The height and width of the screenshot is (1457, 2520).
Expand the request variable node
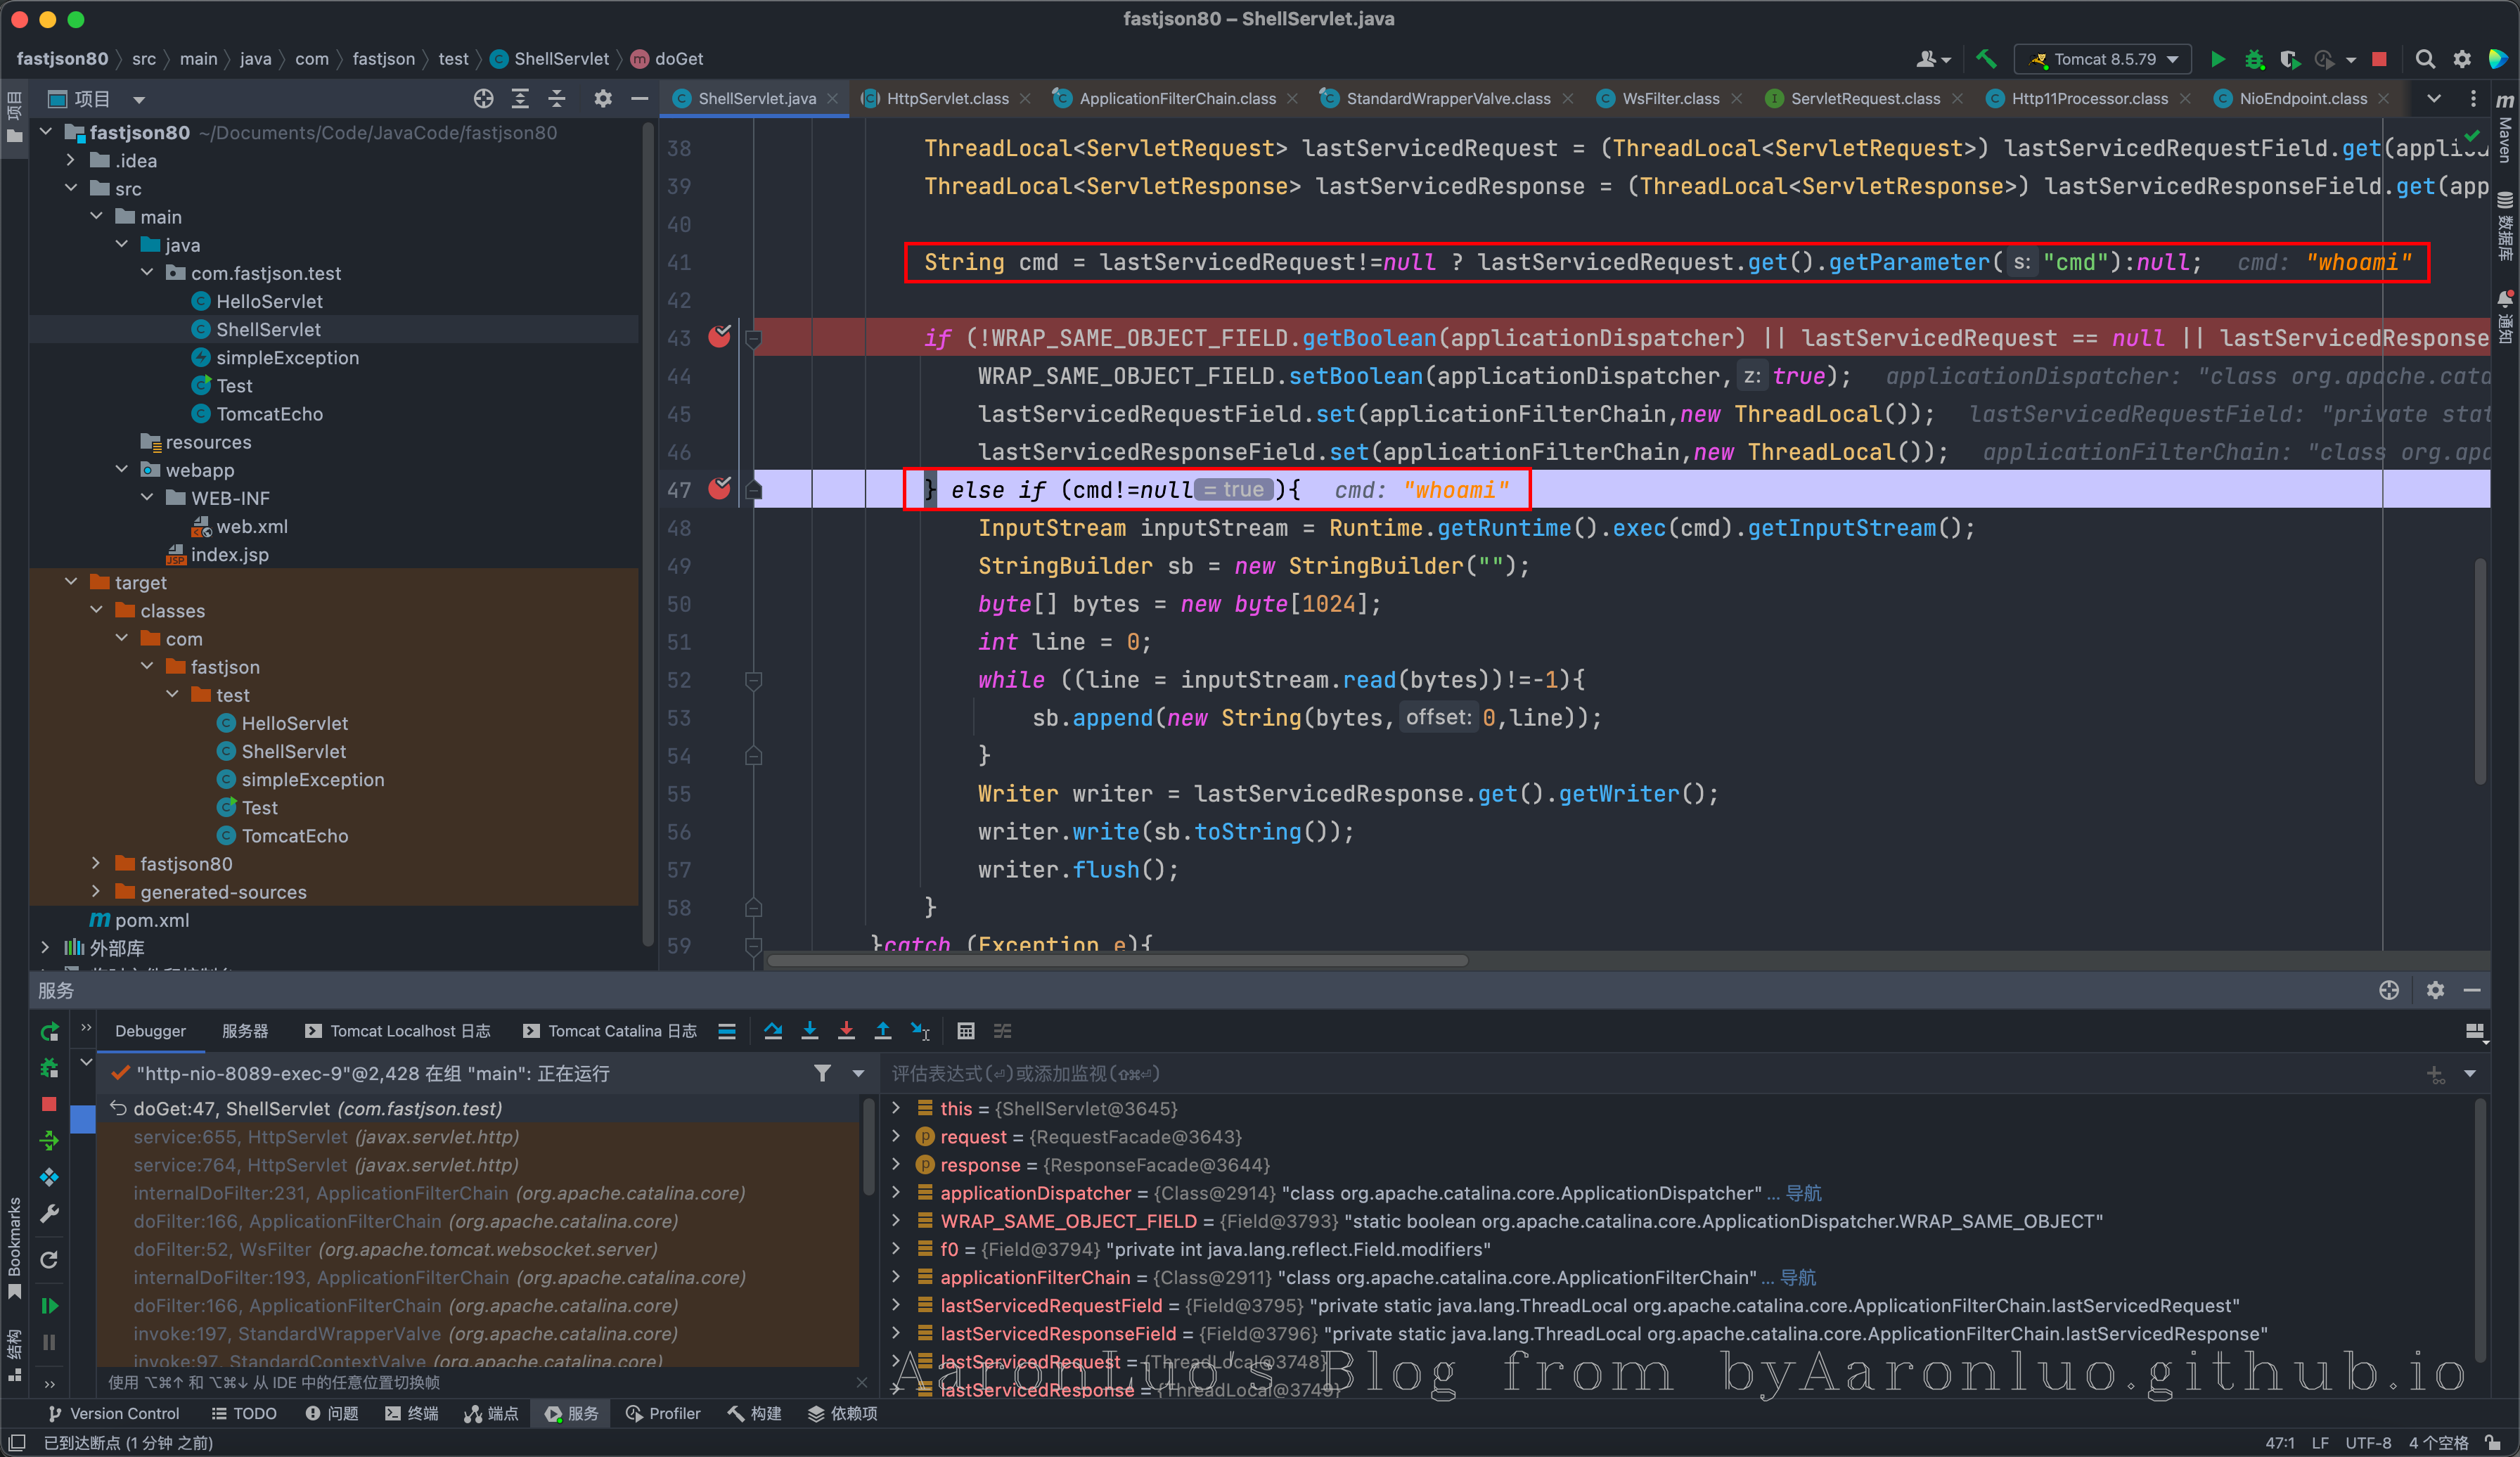(x=897, y=1136)
